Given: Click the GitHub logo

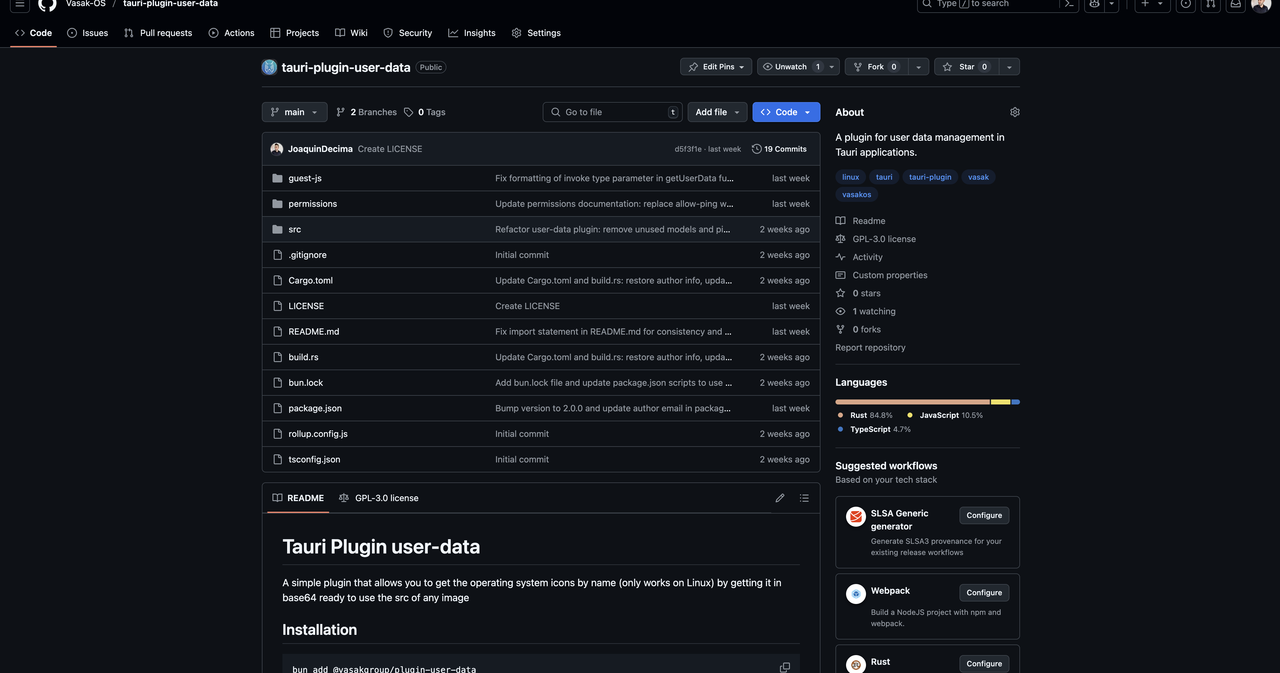Looking at the screenshot, I should tap(47, 4).
